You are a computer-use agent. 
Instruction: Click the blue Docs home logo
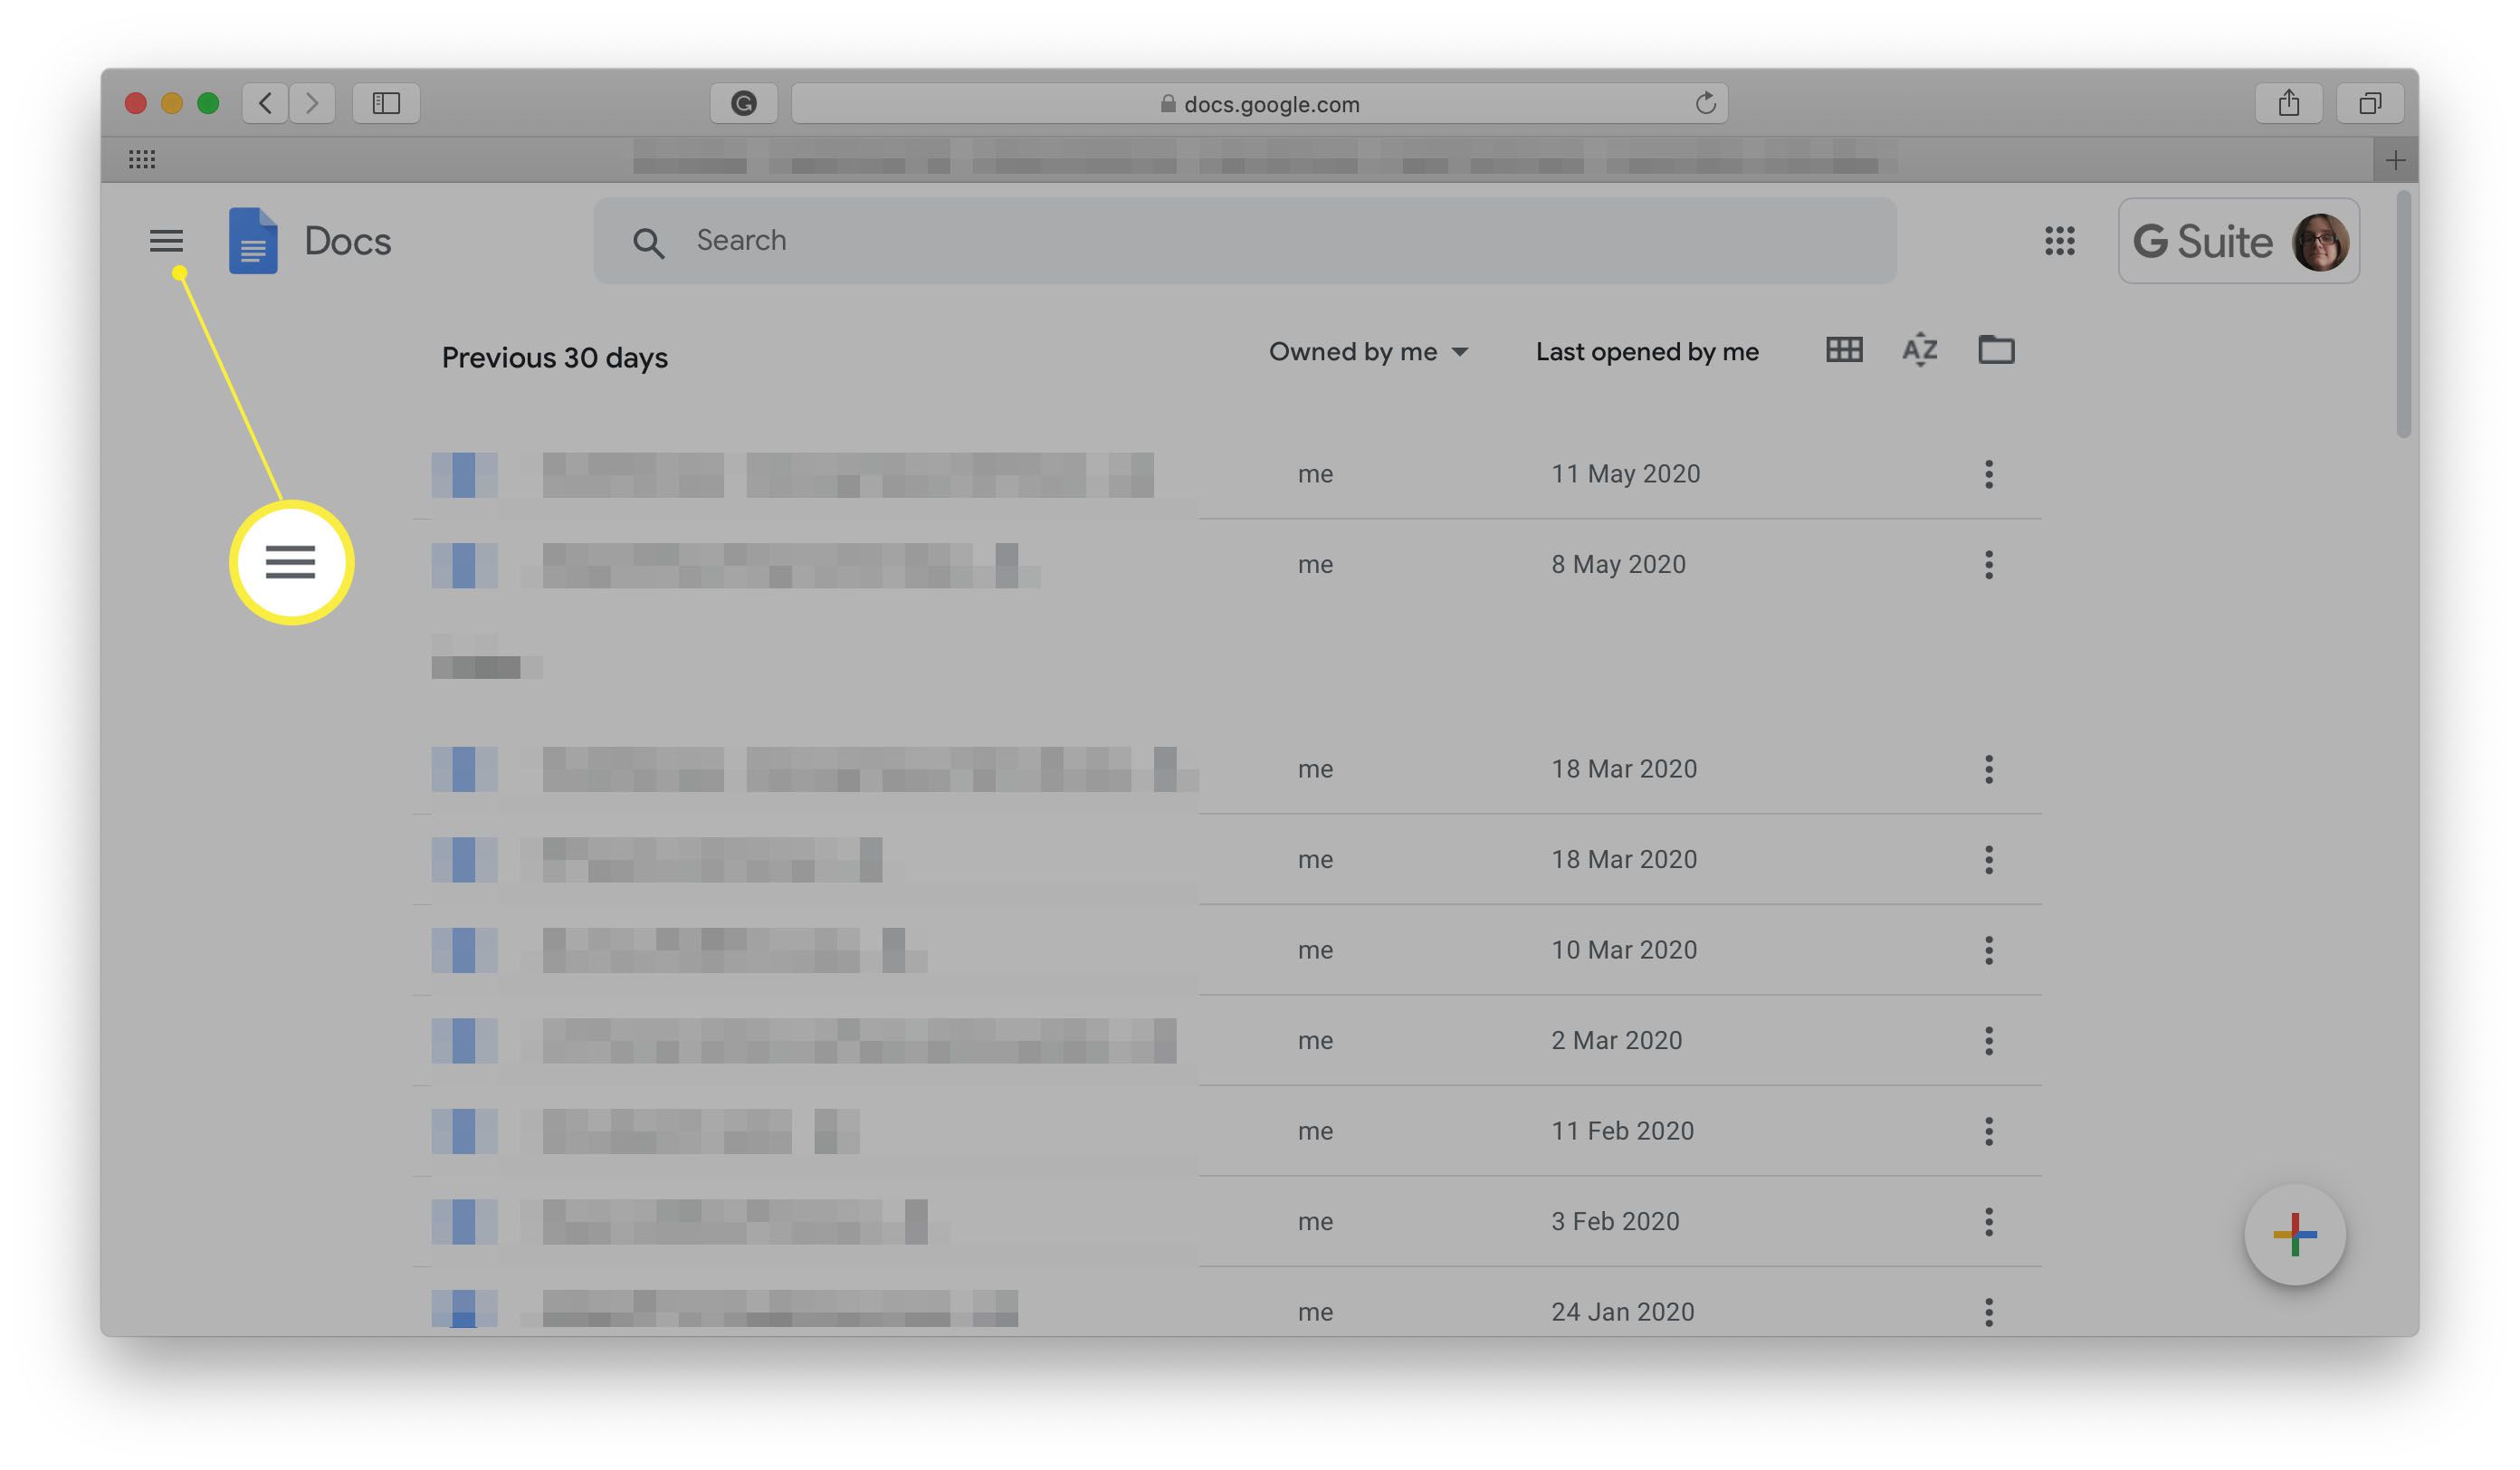coord(253,241)
